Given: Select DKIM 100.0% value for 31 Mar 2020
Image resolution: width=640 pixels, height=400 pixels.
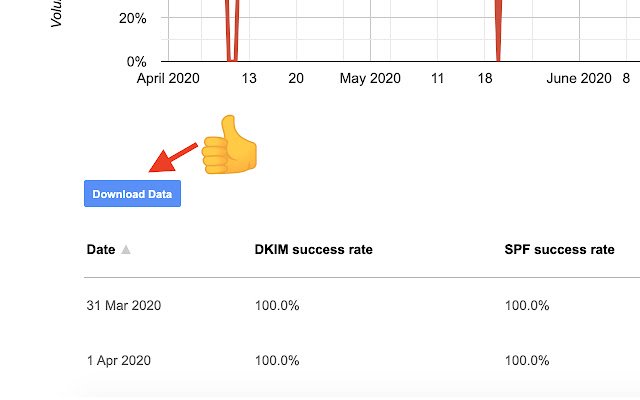Looking at the screenshot, I should [276, 306].
